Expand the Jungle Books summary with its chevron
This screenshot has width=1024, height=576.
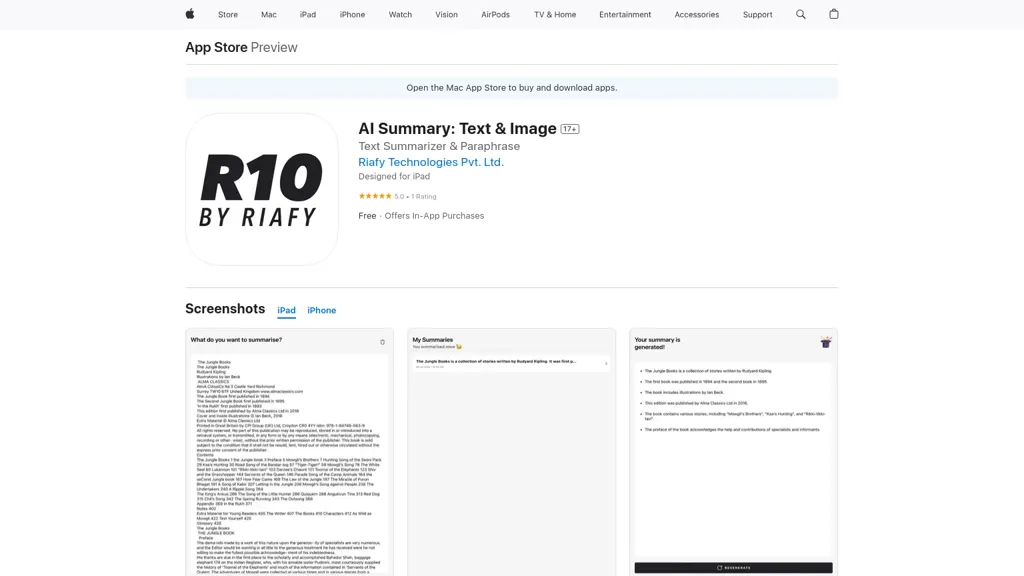pyautogui.click(x=606, y=363)
